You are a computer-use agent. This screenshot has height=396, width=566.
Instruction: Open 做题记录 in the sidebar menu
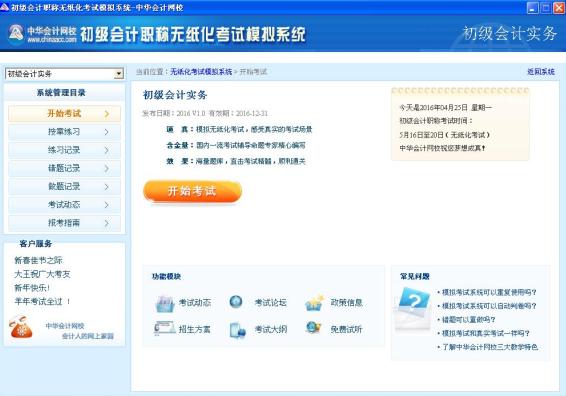(64, 187)
